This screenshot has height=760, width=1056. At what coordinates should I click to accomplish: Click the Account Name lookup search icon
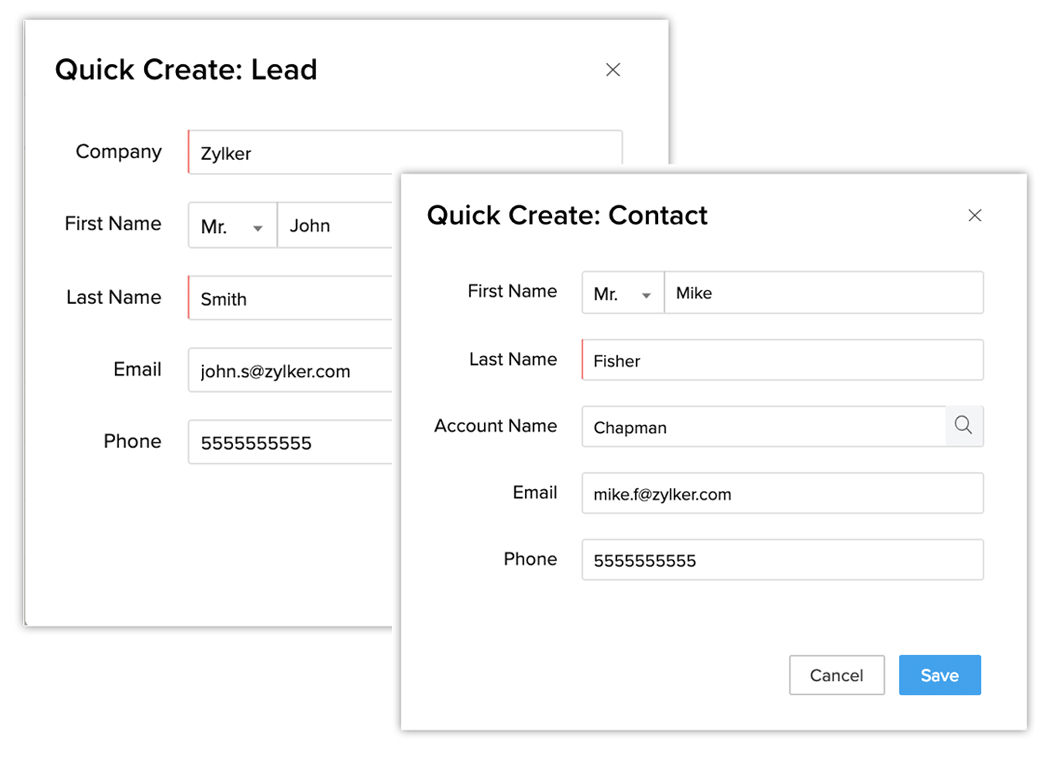click(964, 426)
